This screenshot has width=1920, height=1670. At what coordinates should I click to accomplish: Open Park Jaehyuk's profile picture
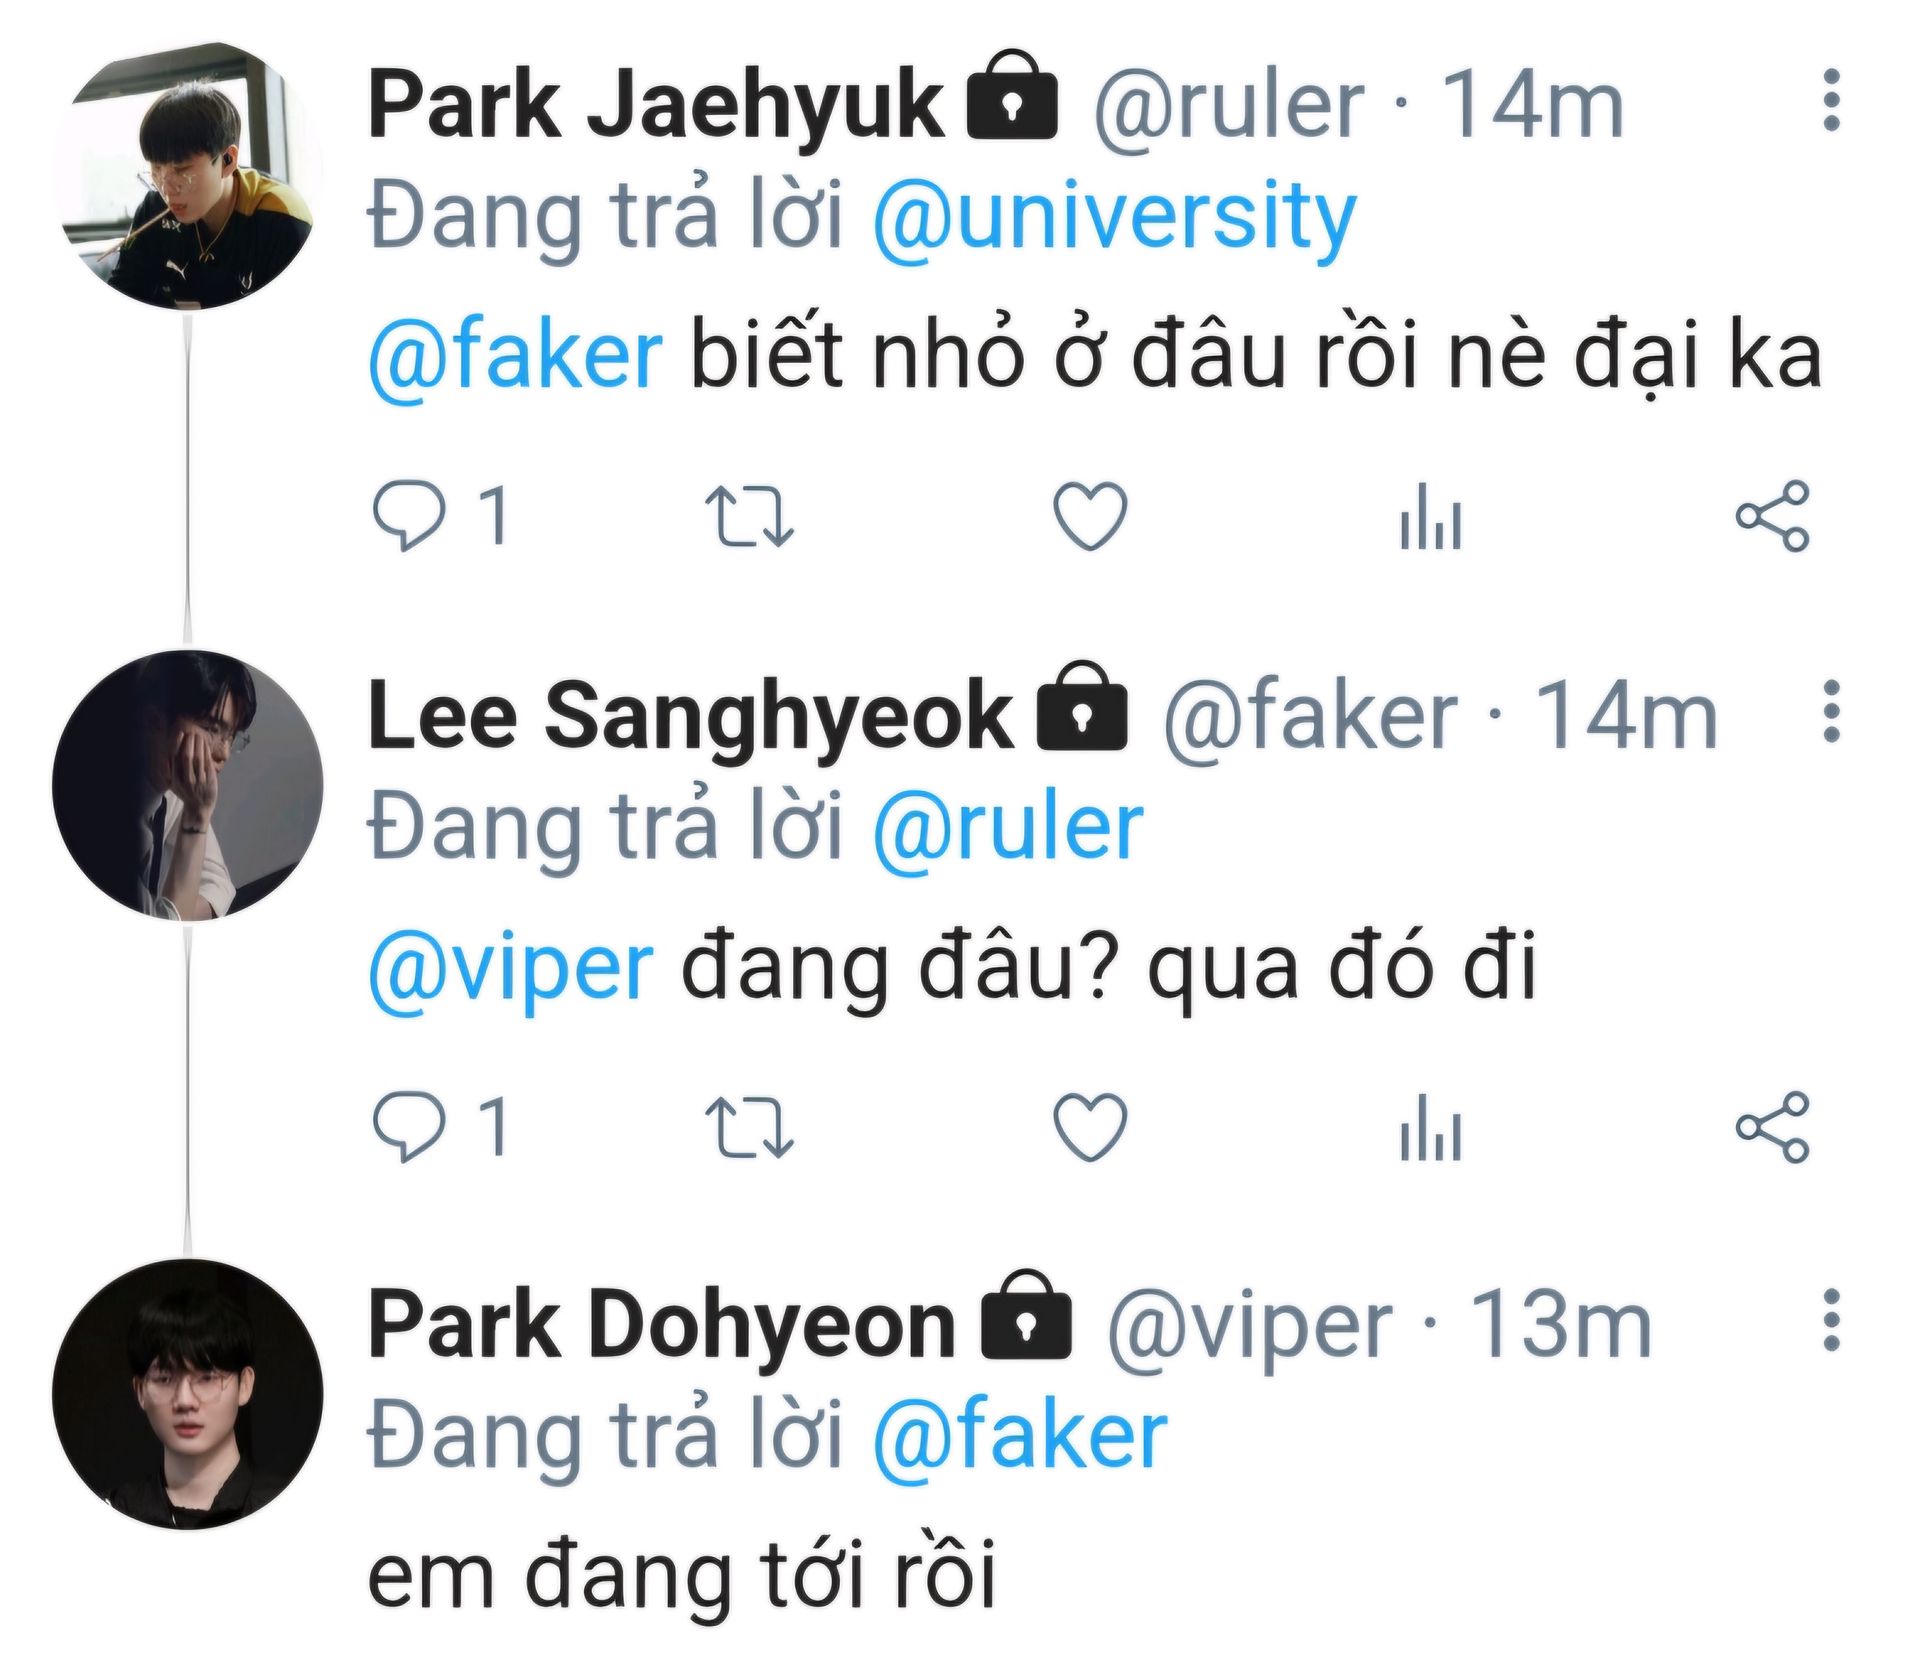click(188, 176)
